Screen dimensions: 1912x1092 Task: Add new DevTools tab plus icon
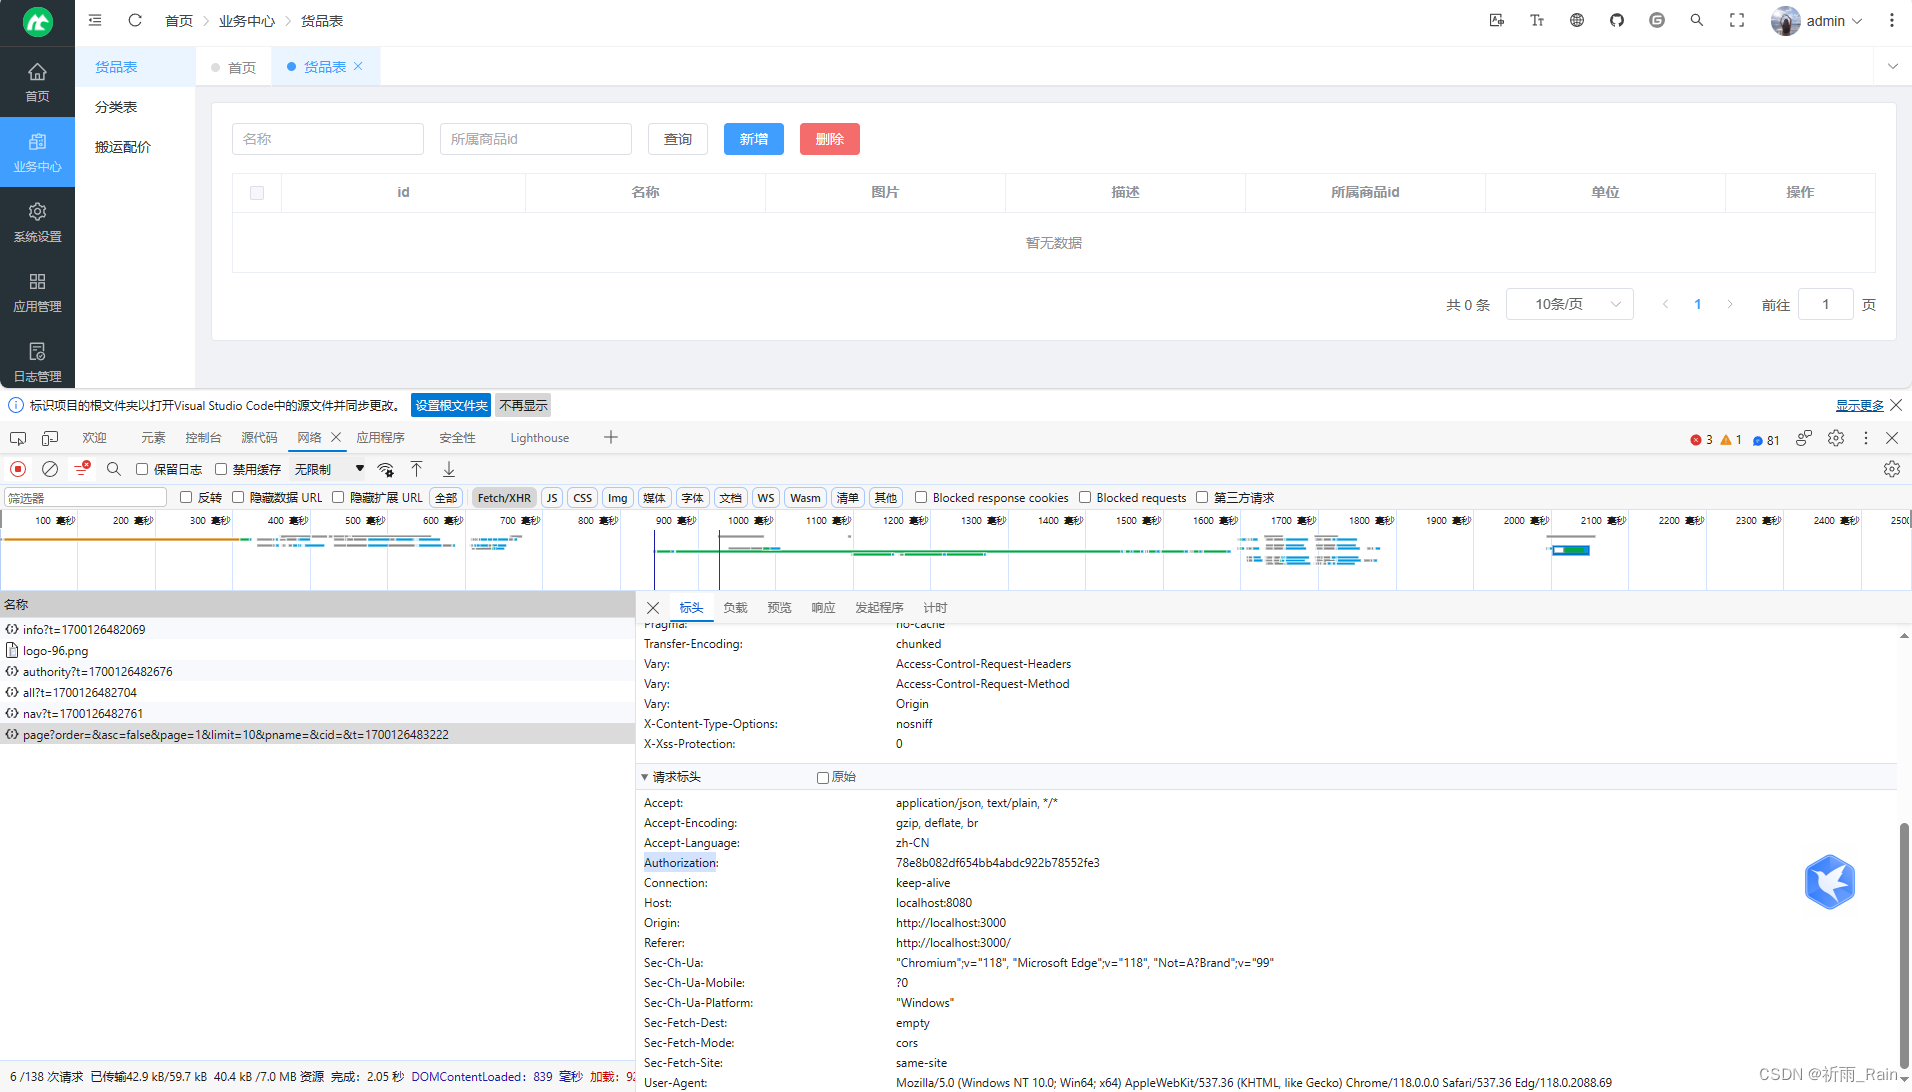tap(611, 437)
